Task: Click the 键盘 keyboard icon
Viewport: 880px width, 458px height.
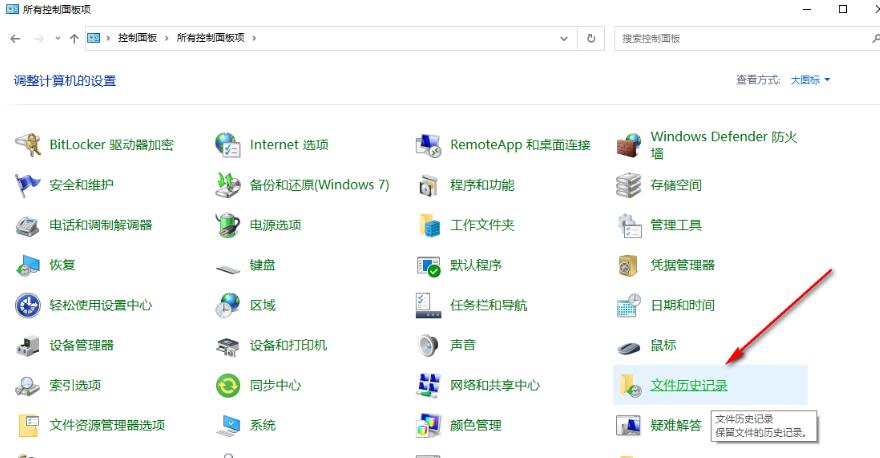Action: [x=228, y=269]
